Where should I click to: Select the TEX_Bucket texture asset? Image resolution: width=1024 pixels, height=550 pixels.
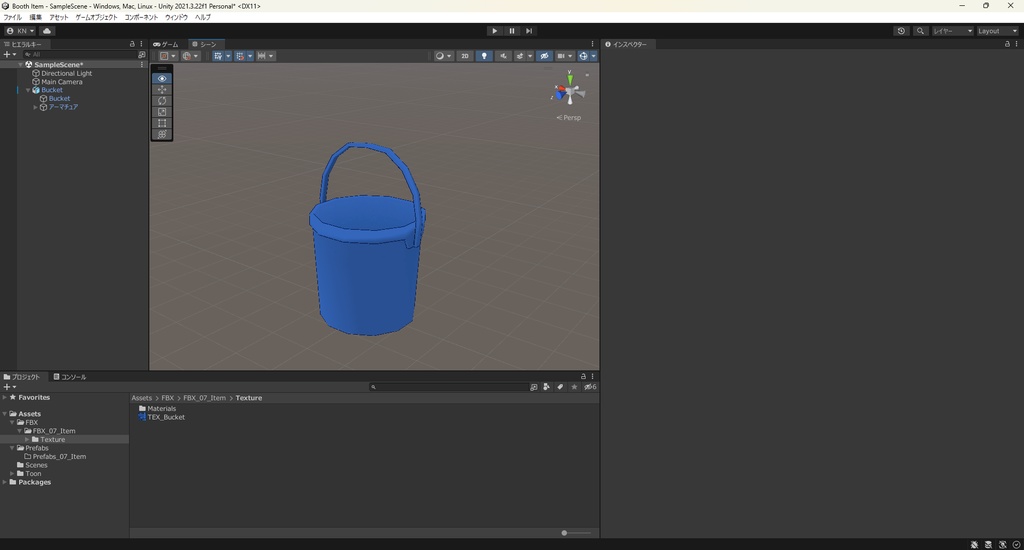click(165, 417)
